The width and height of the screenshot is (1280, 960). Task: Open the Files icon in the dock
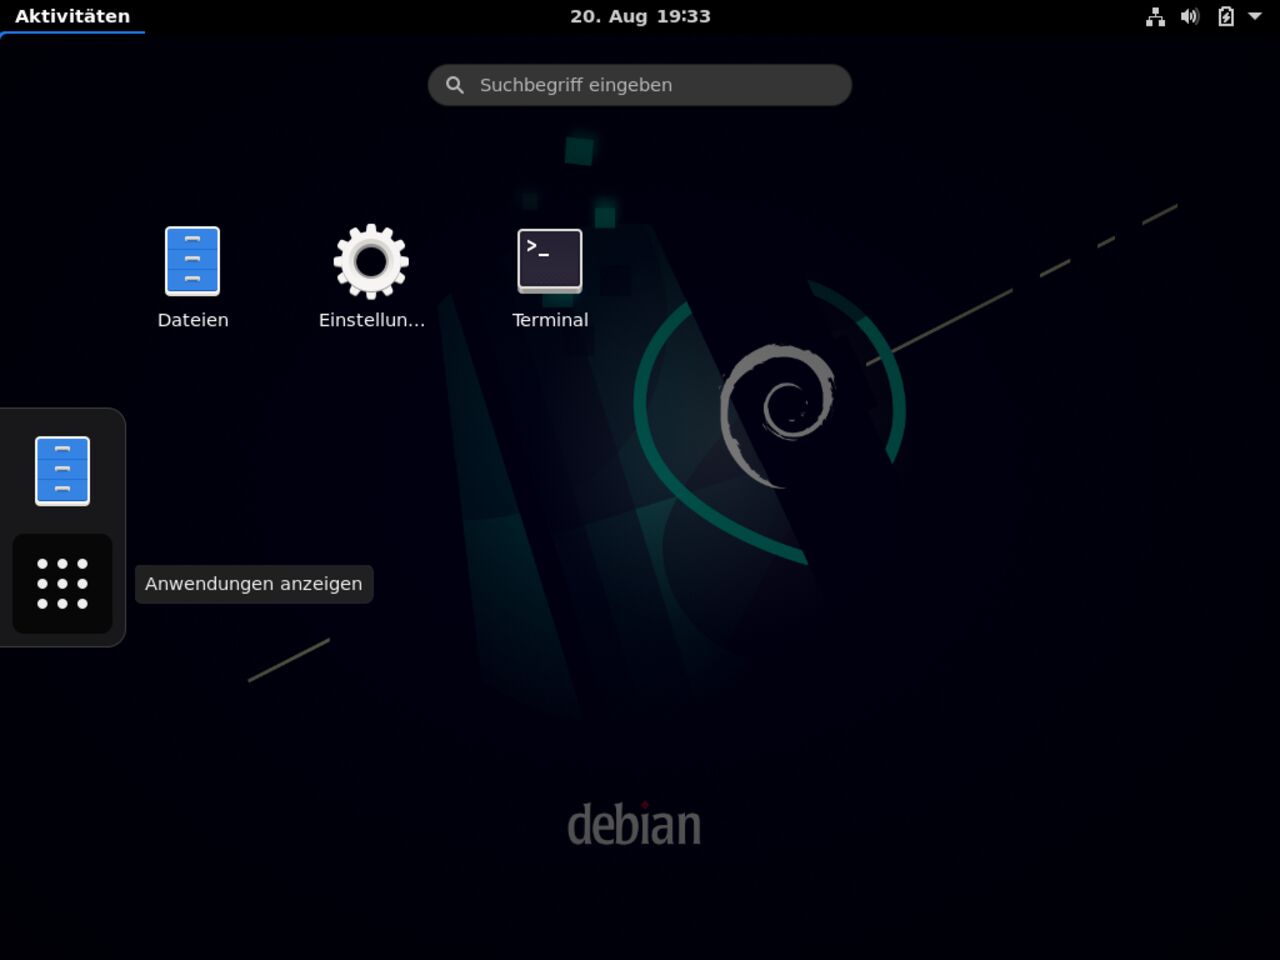[x=62, y=471]
